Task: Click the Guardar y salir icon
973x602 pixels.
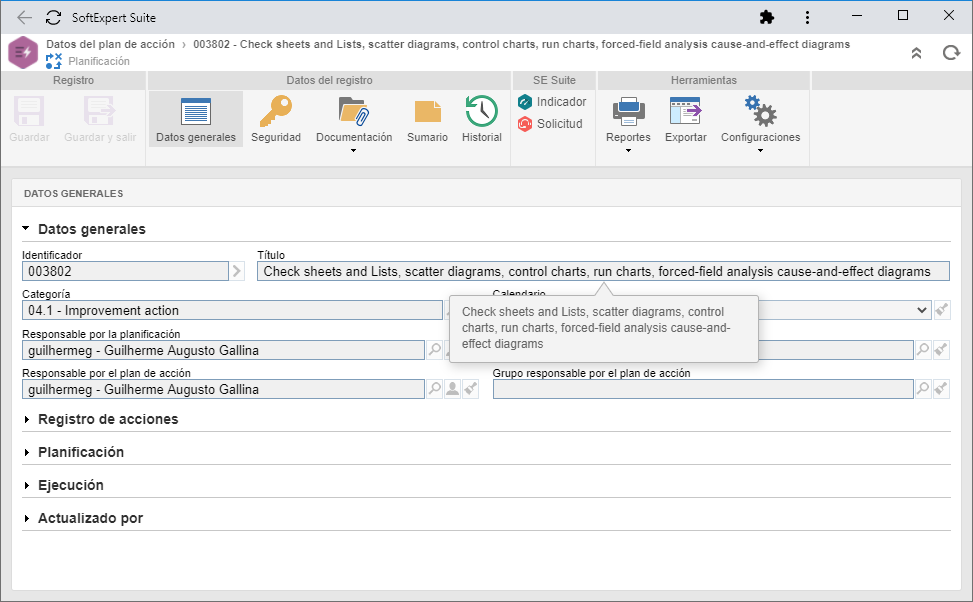Action: (x=99, y=112)
